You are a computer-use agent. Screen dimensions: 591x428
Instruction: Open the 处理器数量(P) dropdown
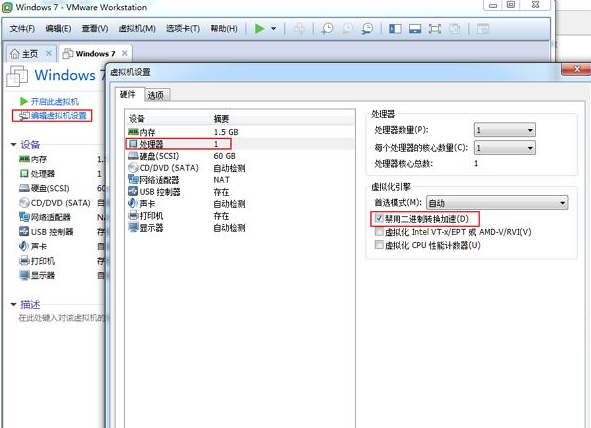(504, 130)
